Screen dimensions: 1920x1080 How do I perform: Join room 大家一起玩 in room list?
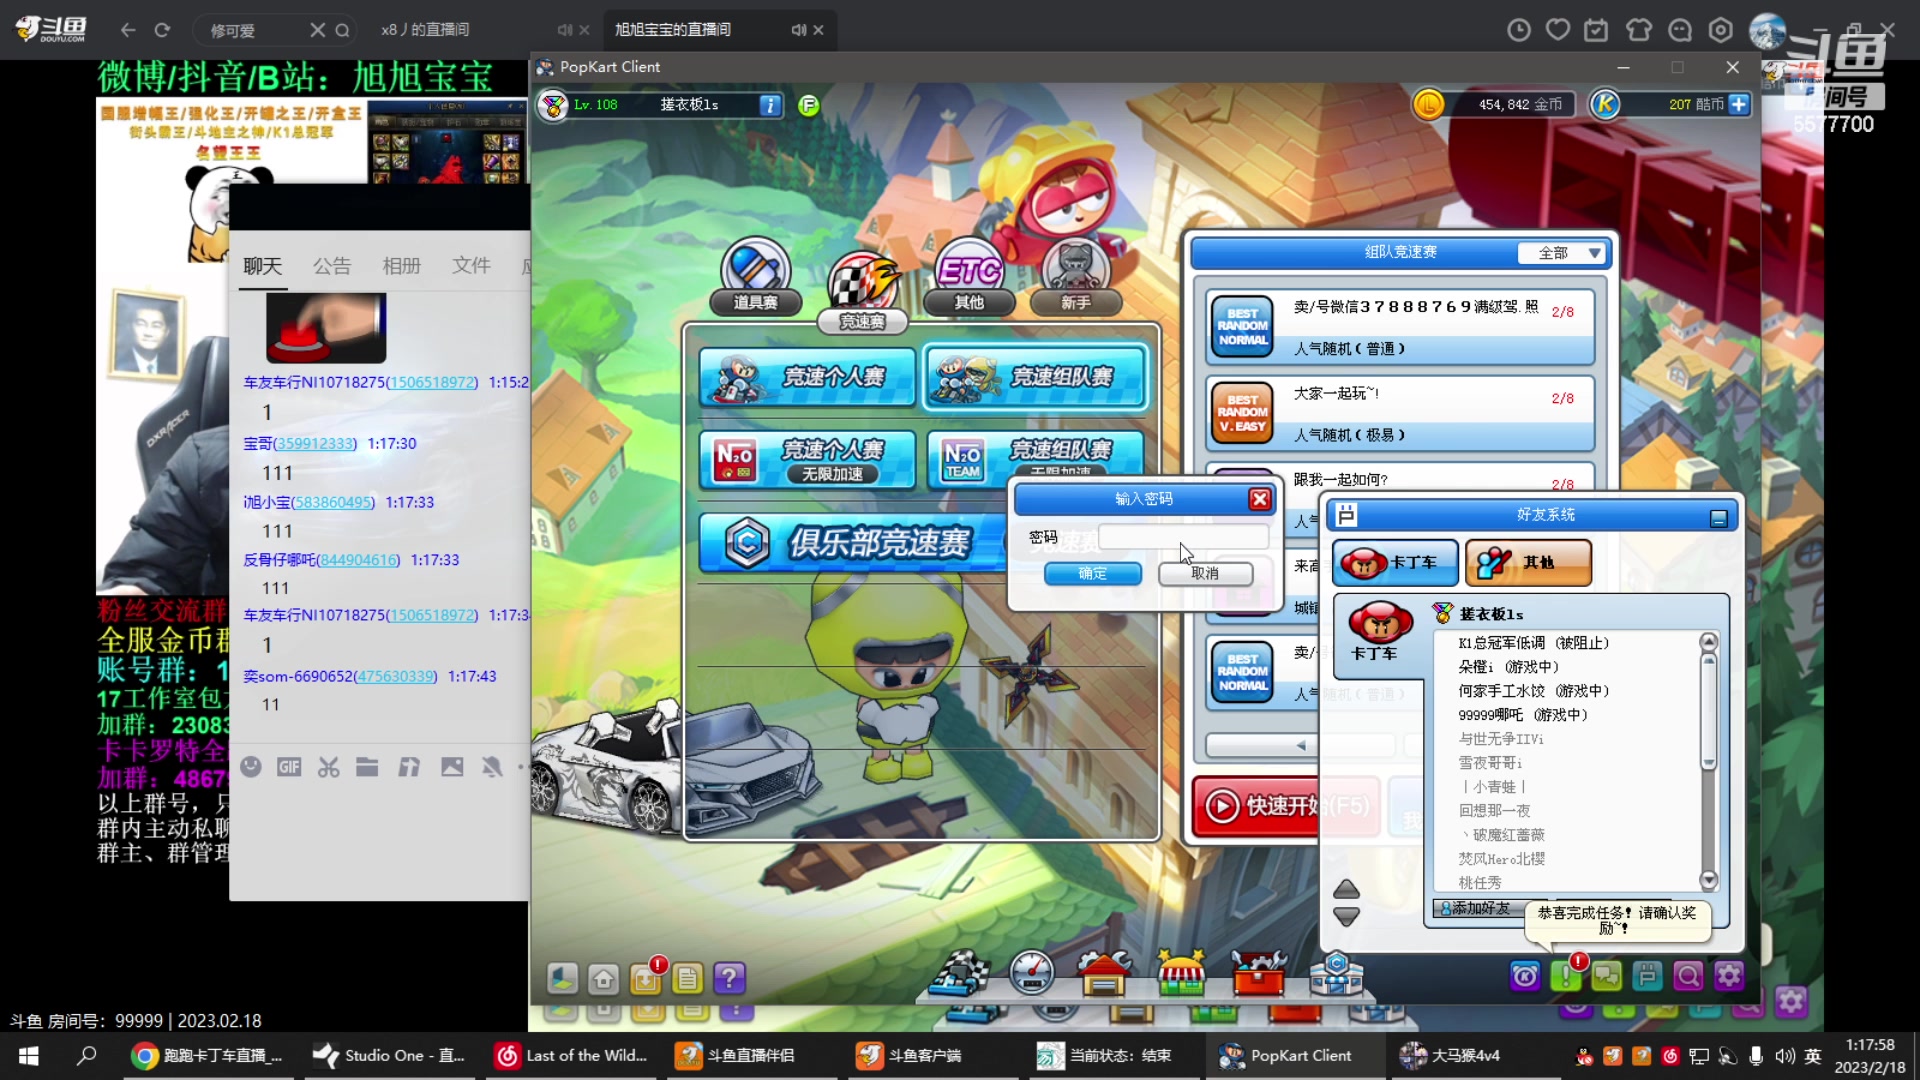click(1399, 413)
